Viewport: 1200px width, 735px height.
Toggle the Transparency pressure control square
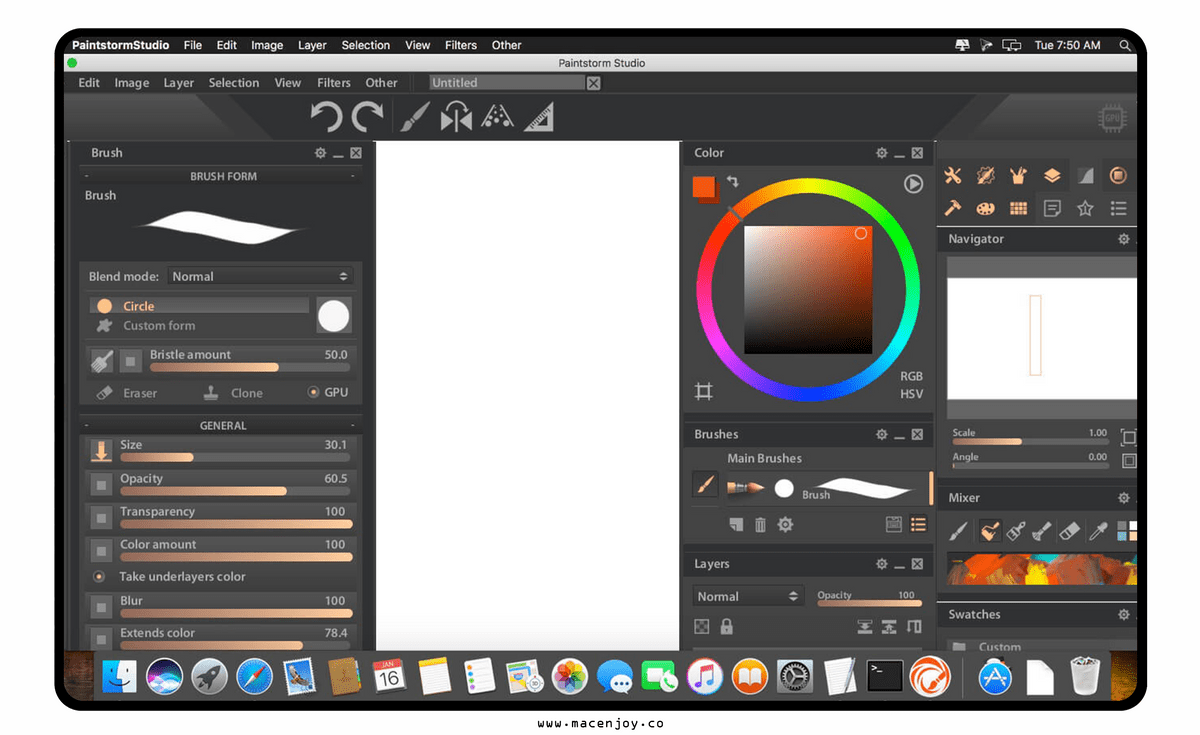pyautogui.click(x=101, y=517)
